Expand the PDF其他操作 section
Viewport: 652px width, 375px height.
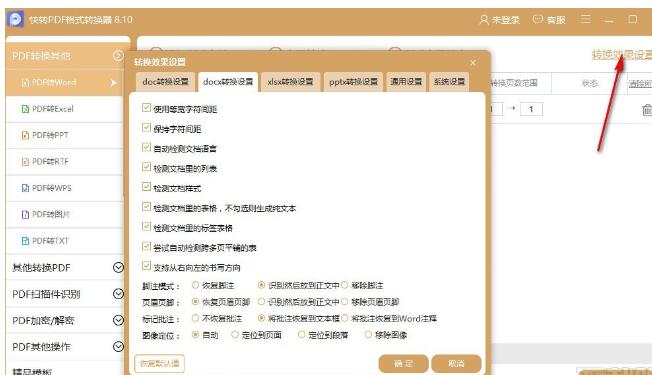(x=118, y=347)
